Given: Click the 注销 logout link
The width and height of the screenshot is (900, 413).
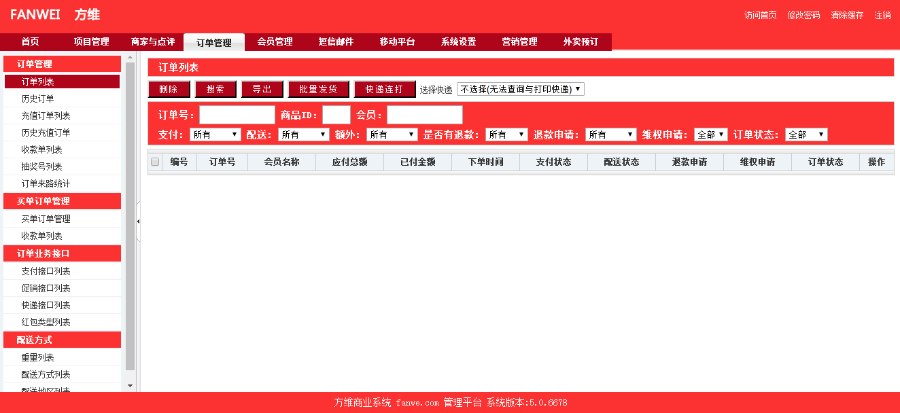Looking at the screenshot, I should click(882, 15).
